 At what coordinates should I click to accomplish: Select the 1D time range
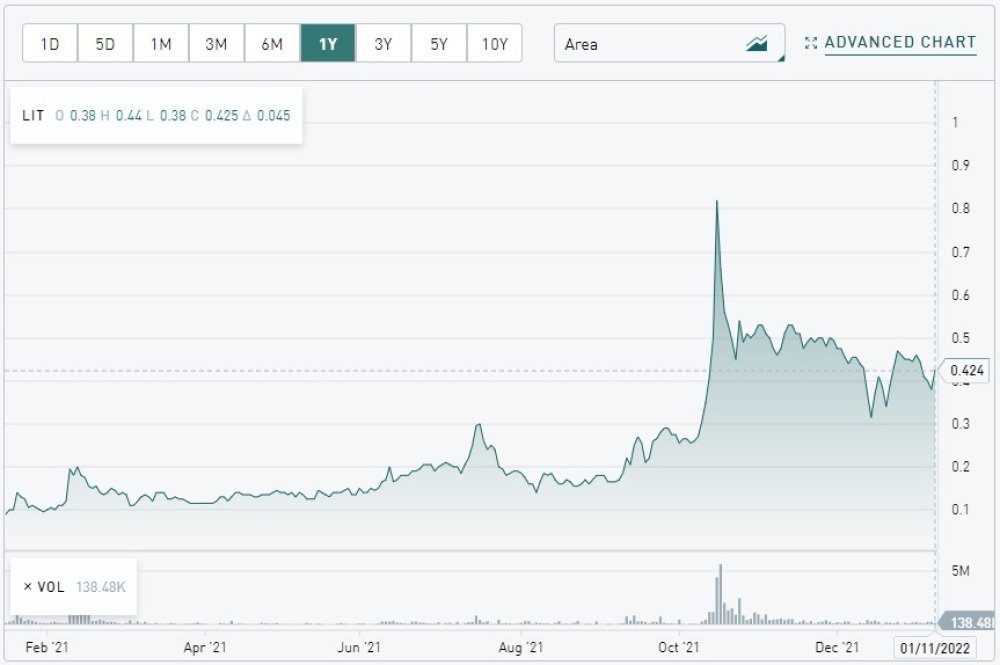(50, 43)
